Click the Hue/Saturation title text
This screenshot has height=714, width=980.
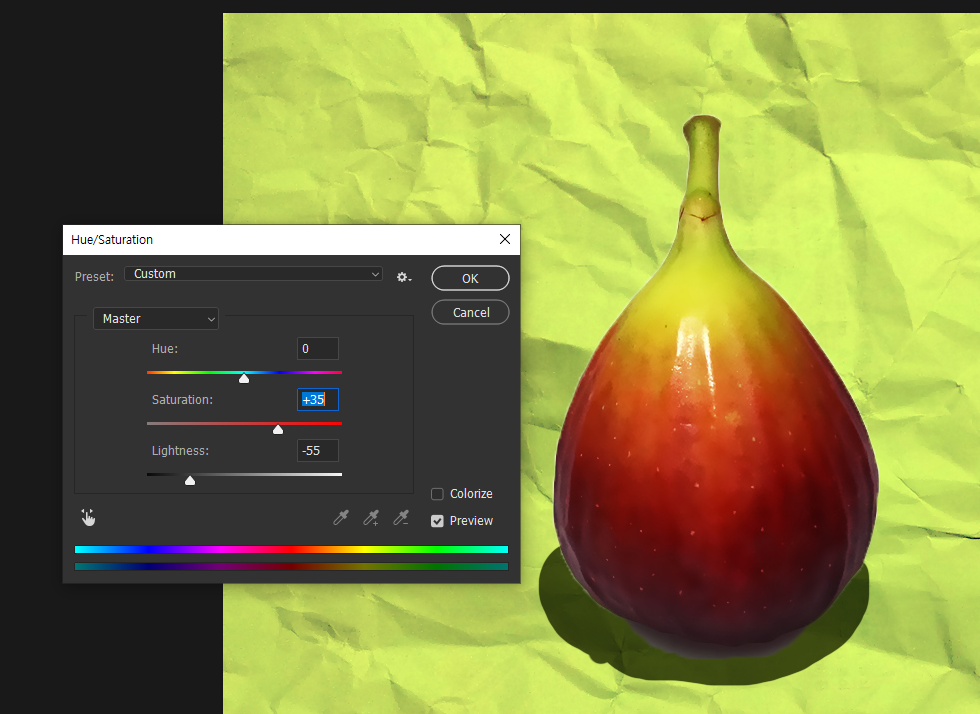pyautogui.click(x=112, y=239)
